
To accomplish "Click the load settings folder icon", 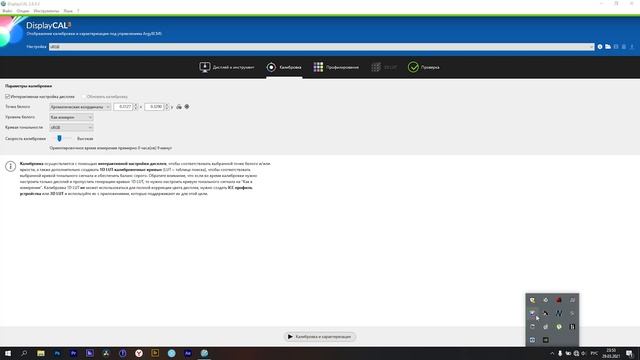I will pos(608,47).
